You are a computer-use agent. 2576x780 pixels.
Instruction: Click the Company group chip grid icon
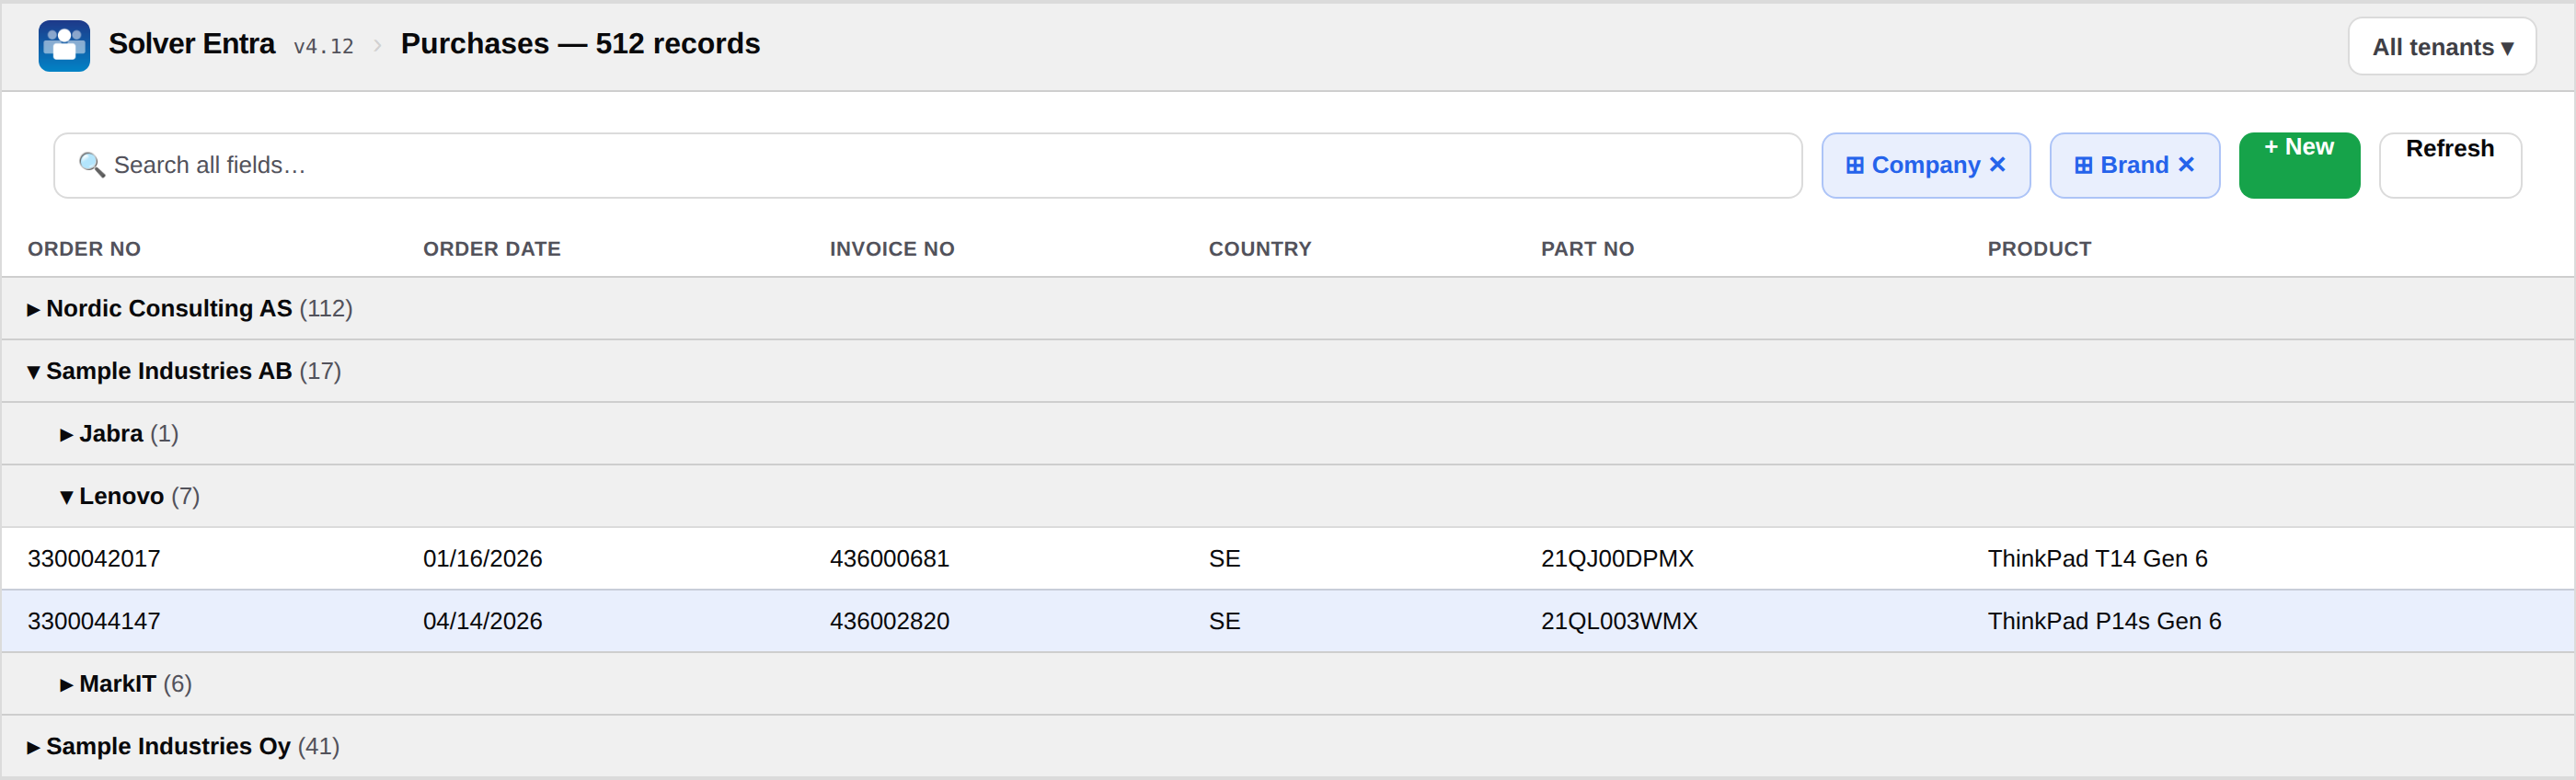(x=1854, y=166)
